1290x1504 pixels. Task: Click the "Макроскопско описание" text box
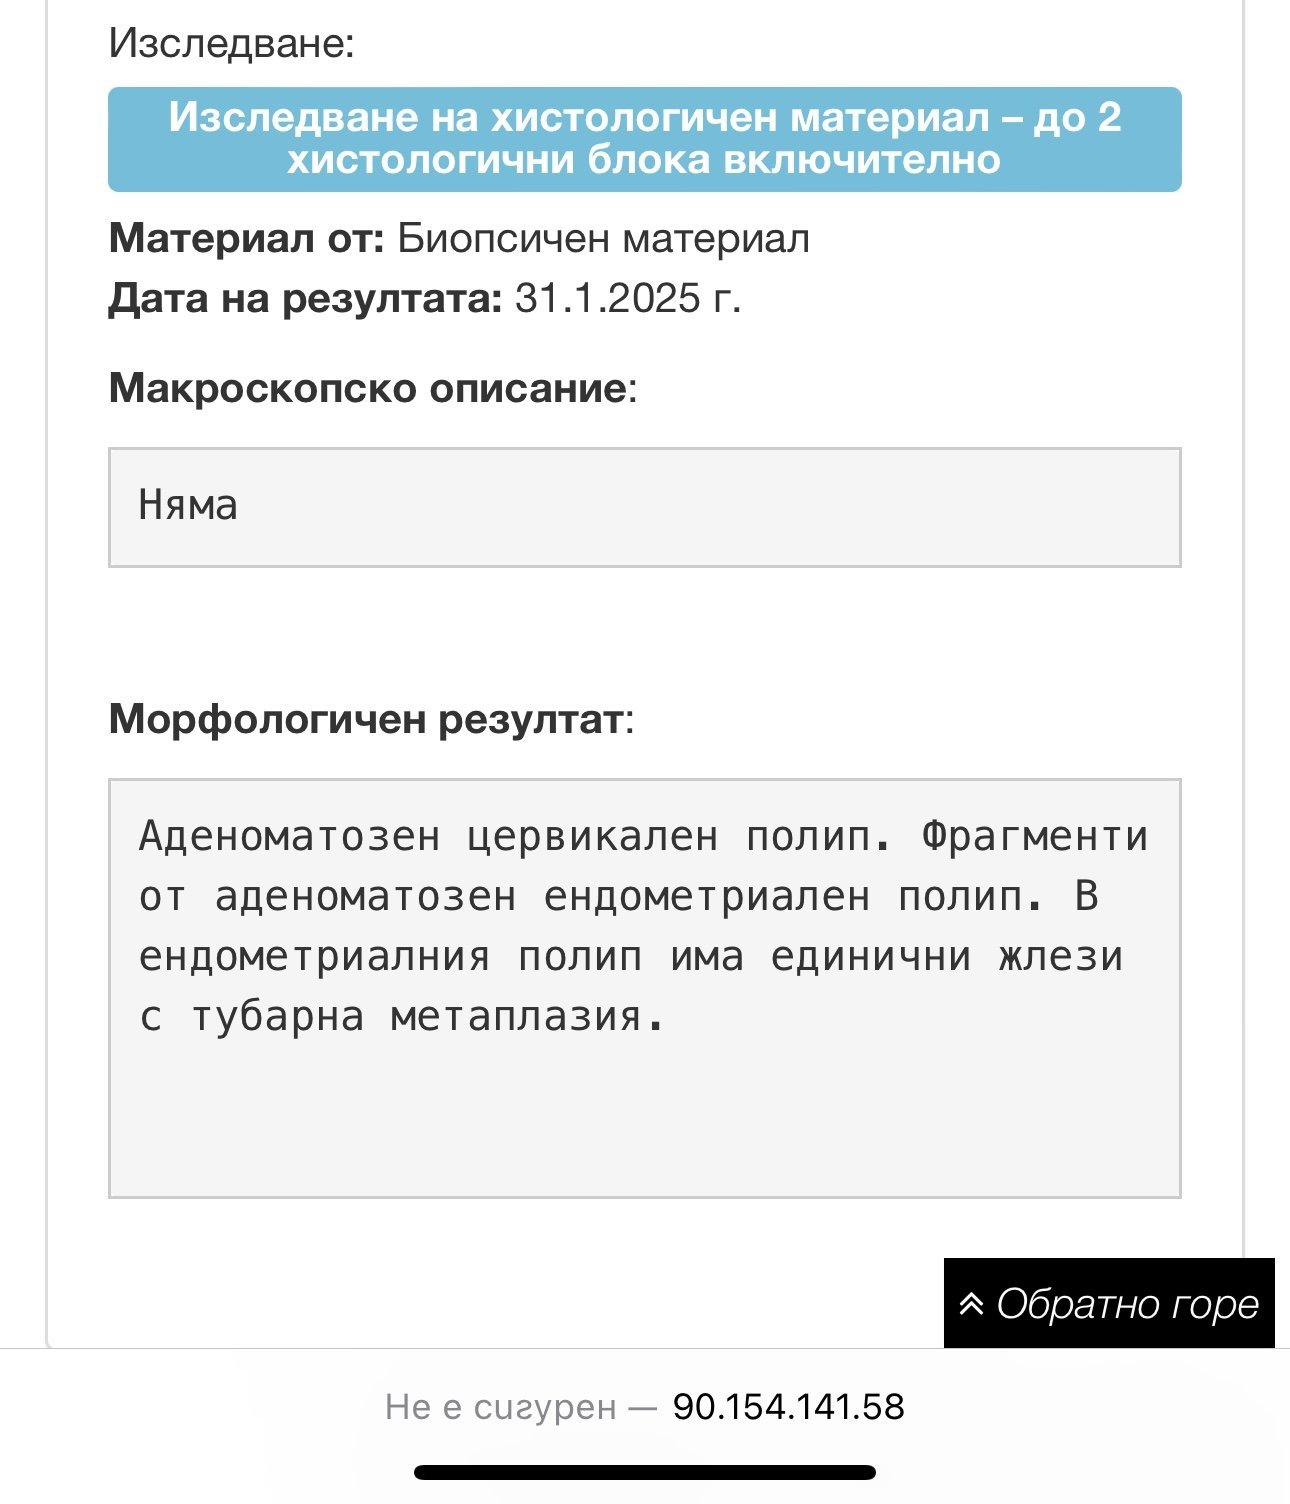tap(644, 507)
